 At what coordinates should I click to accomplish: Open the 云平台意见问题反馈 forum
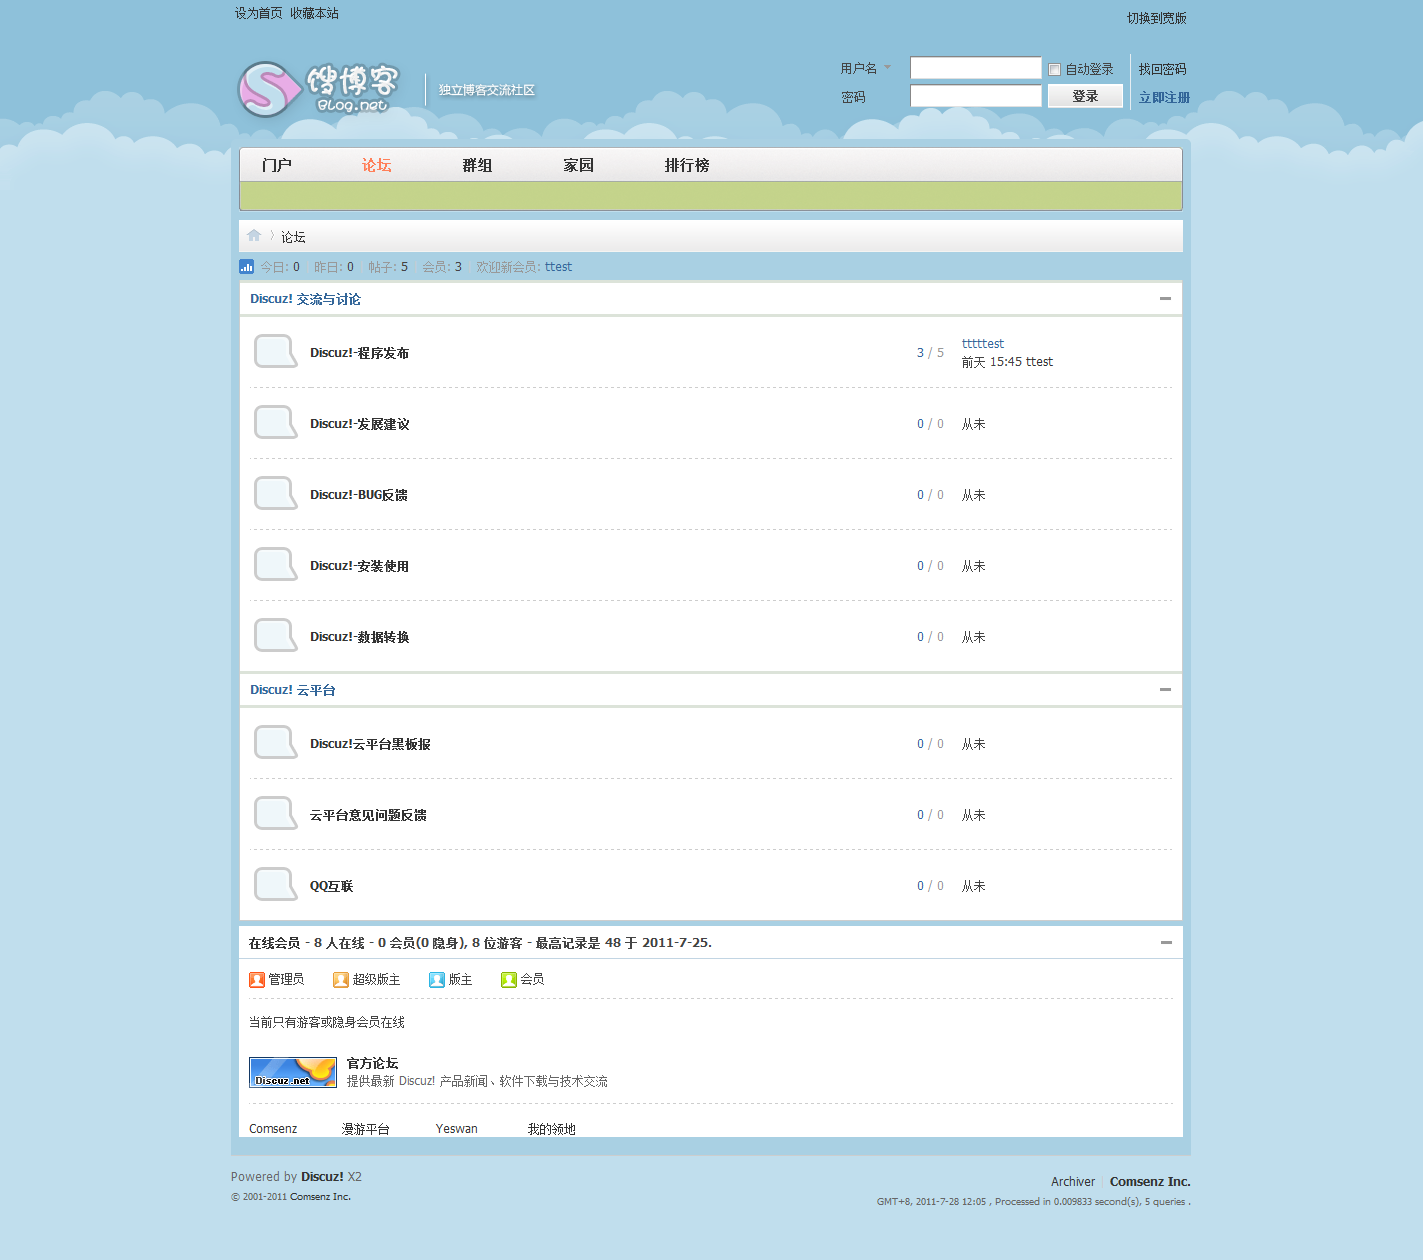click(368, 815)
